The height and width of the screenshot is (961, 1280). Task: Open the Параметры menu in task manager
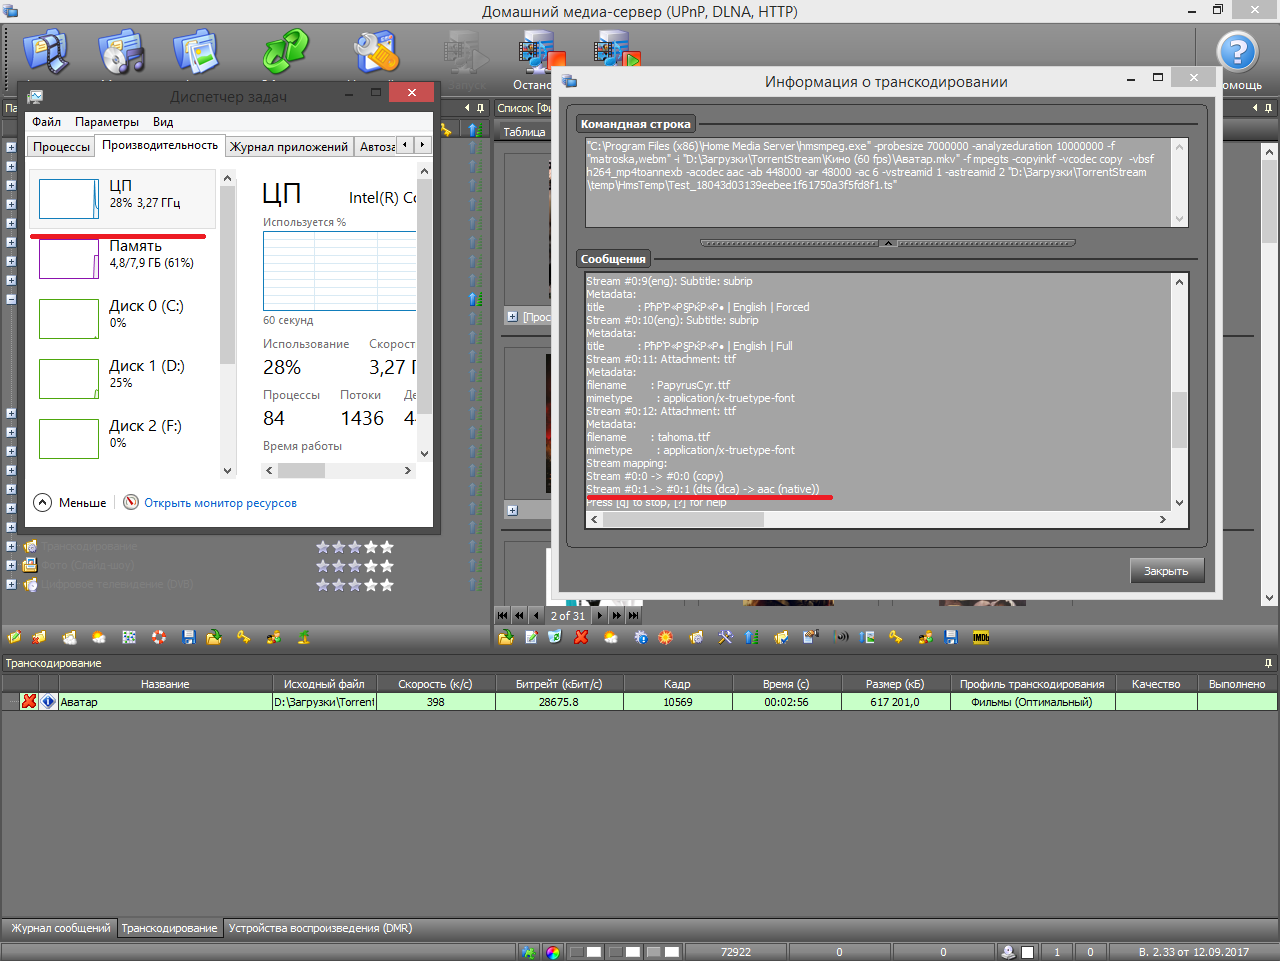[107, 122]
